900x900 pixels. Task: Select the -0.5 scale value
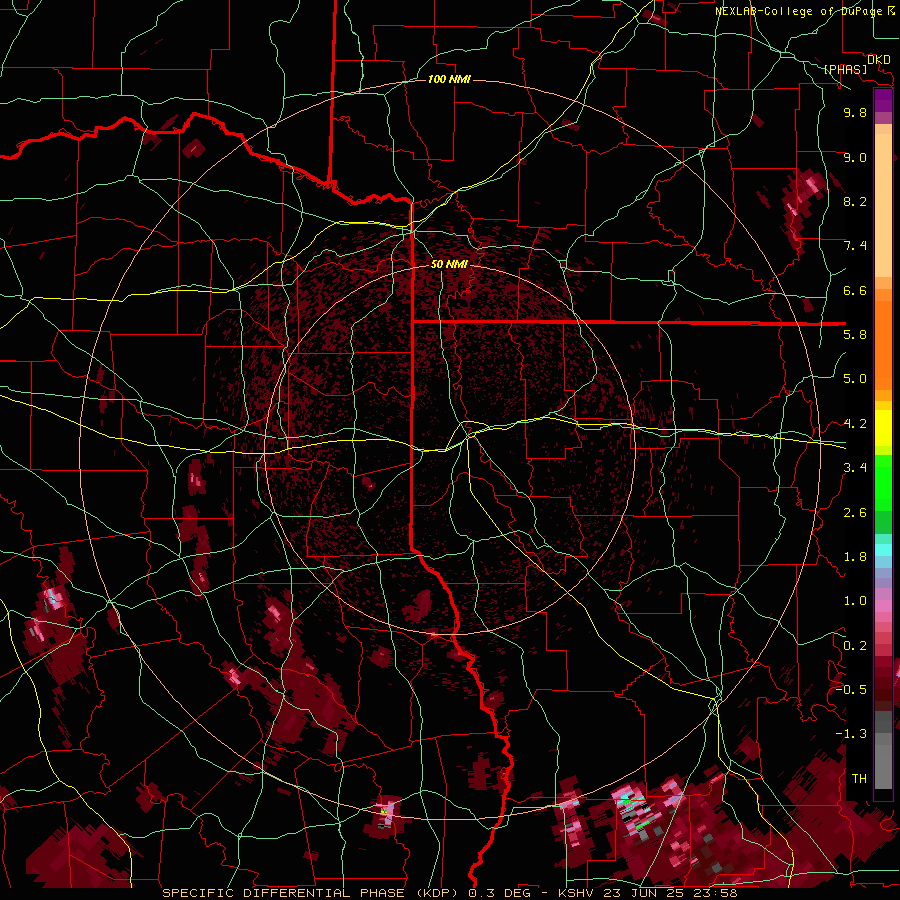(x=851, y=690)
